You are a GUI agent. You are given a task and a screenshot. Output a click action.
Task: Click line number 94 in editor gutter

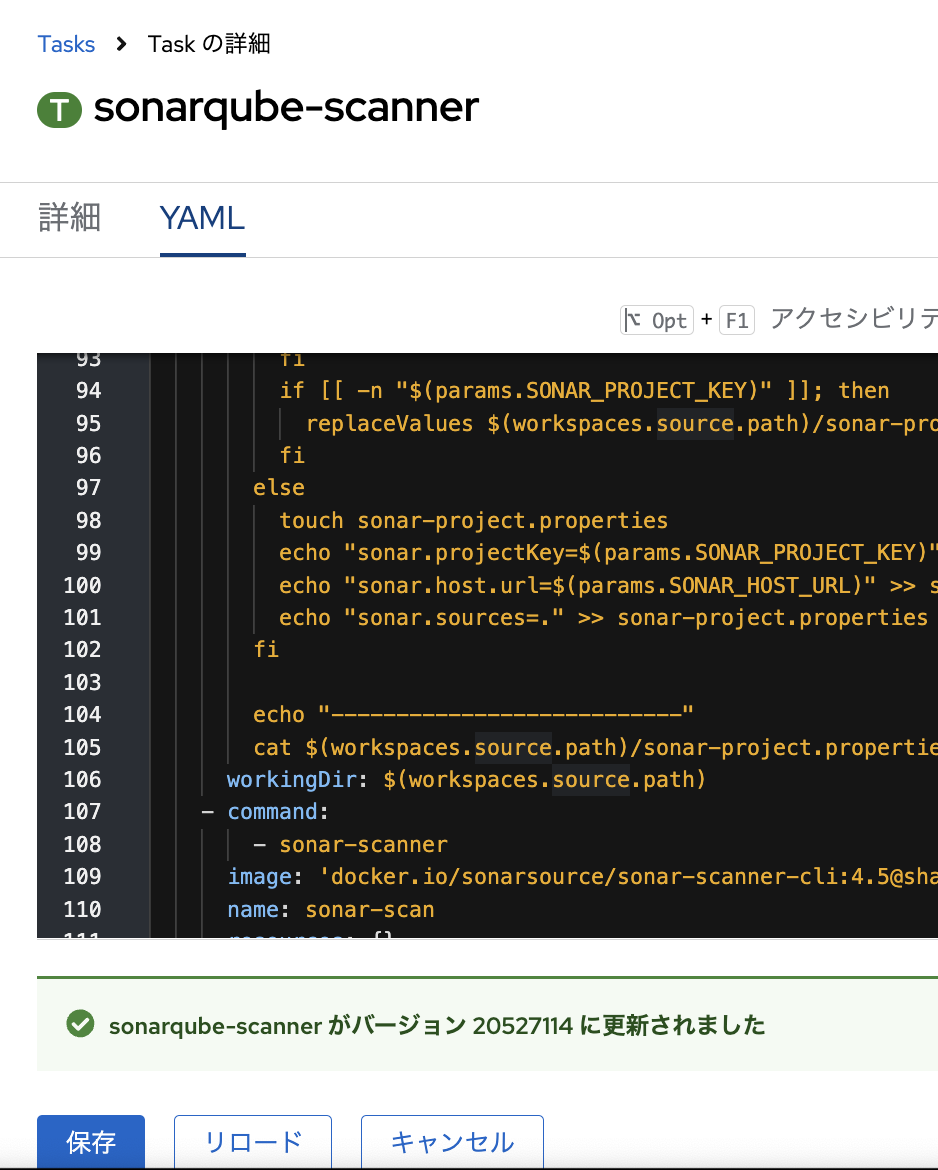pos(88,390)
